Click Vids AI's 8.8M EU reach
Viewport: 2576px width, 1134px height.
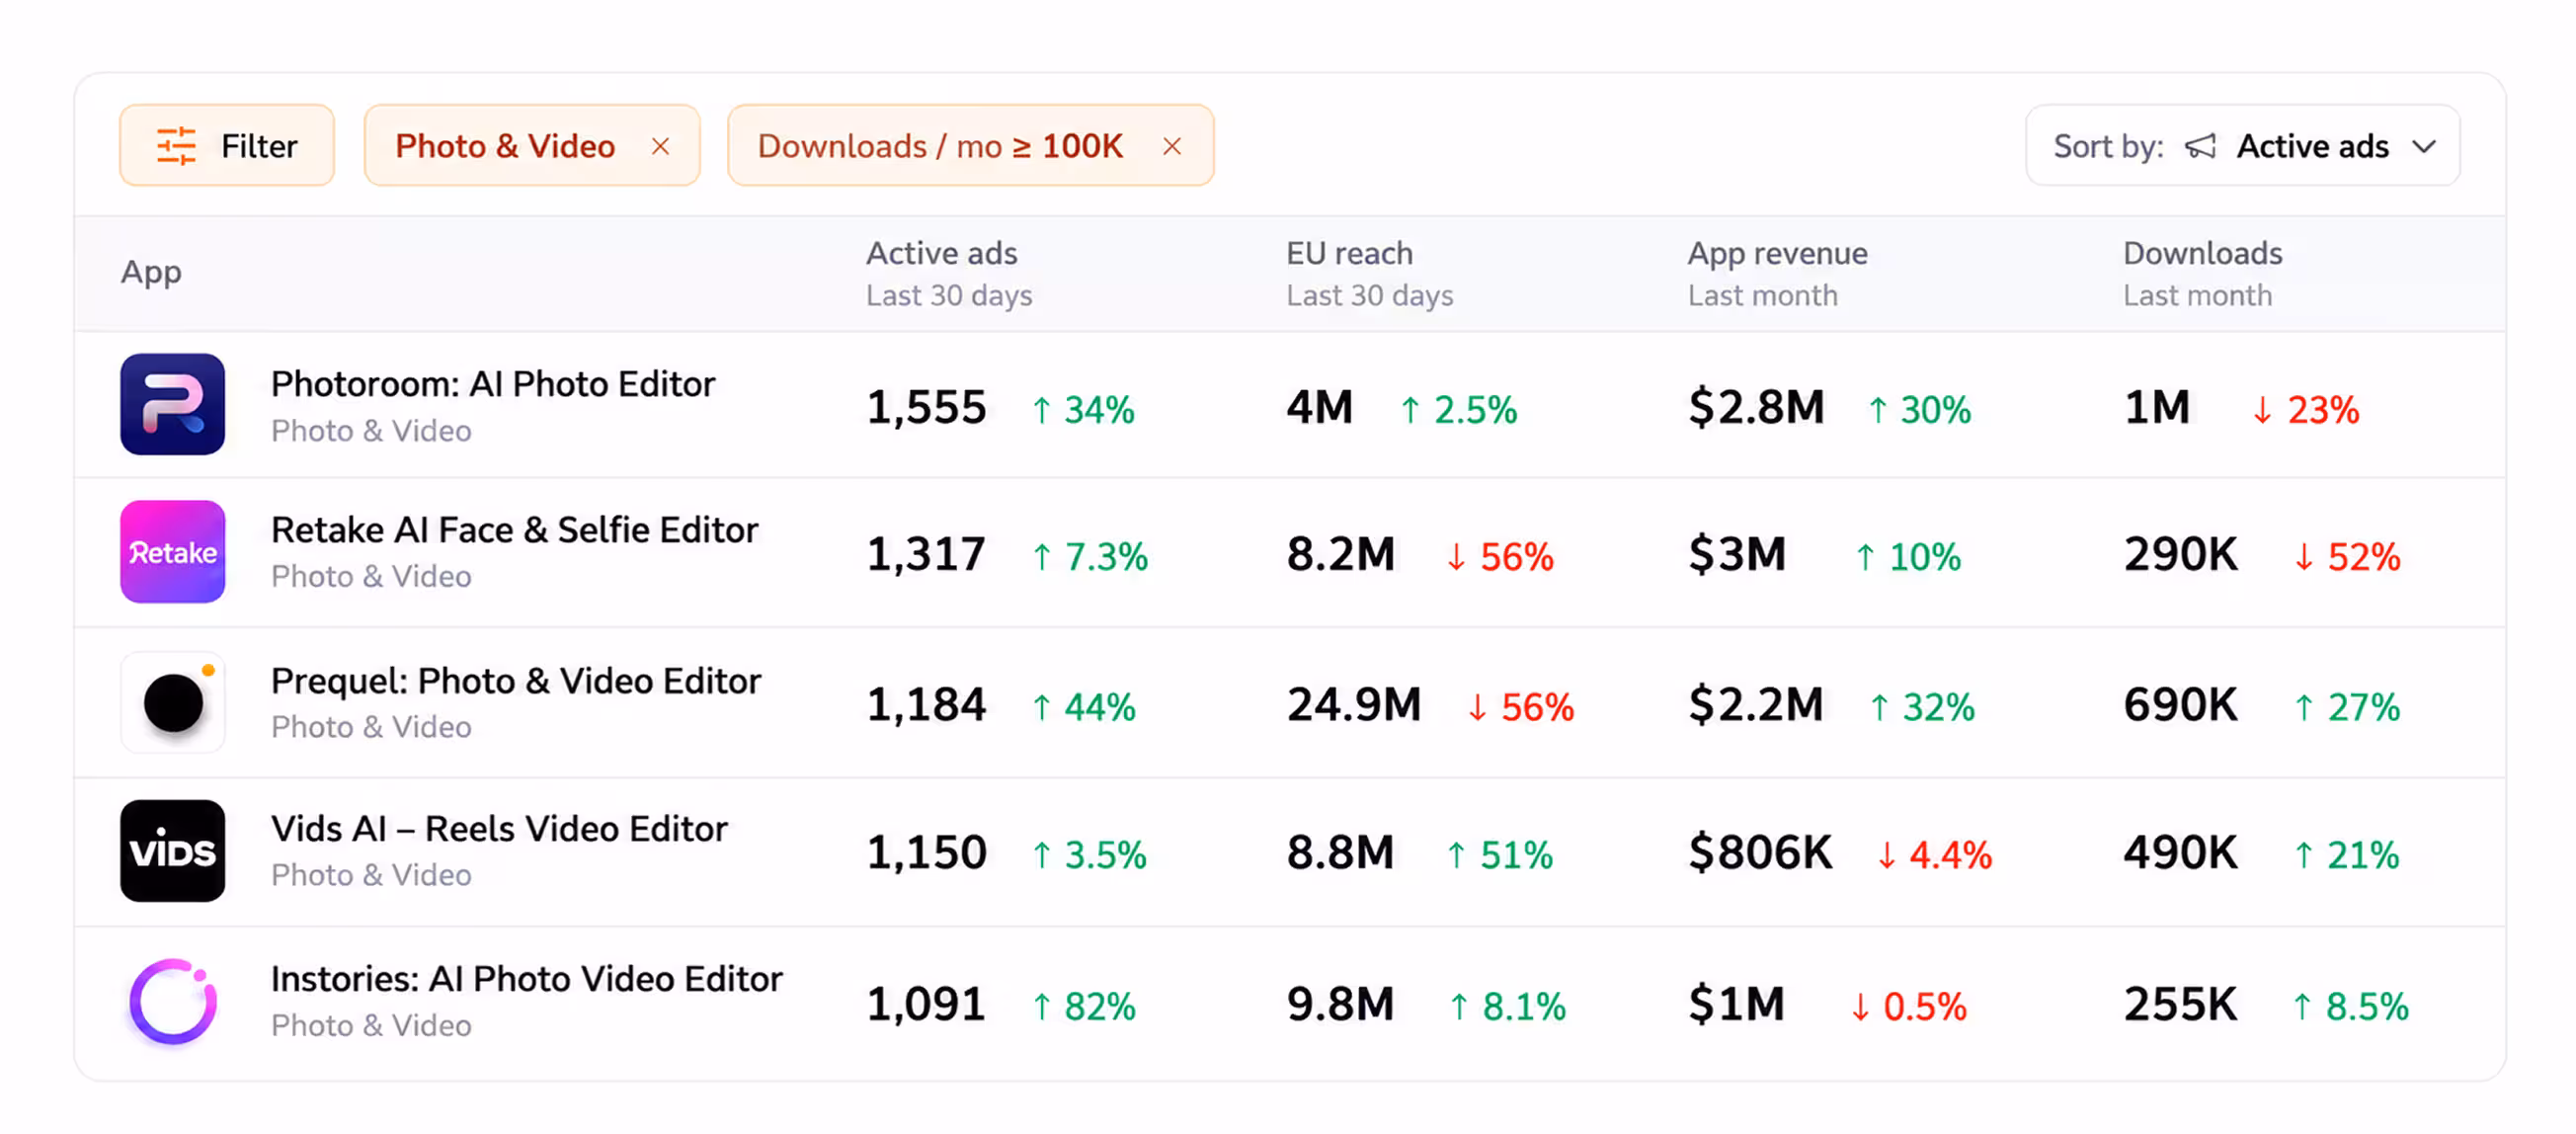[1340, 853]
